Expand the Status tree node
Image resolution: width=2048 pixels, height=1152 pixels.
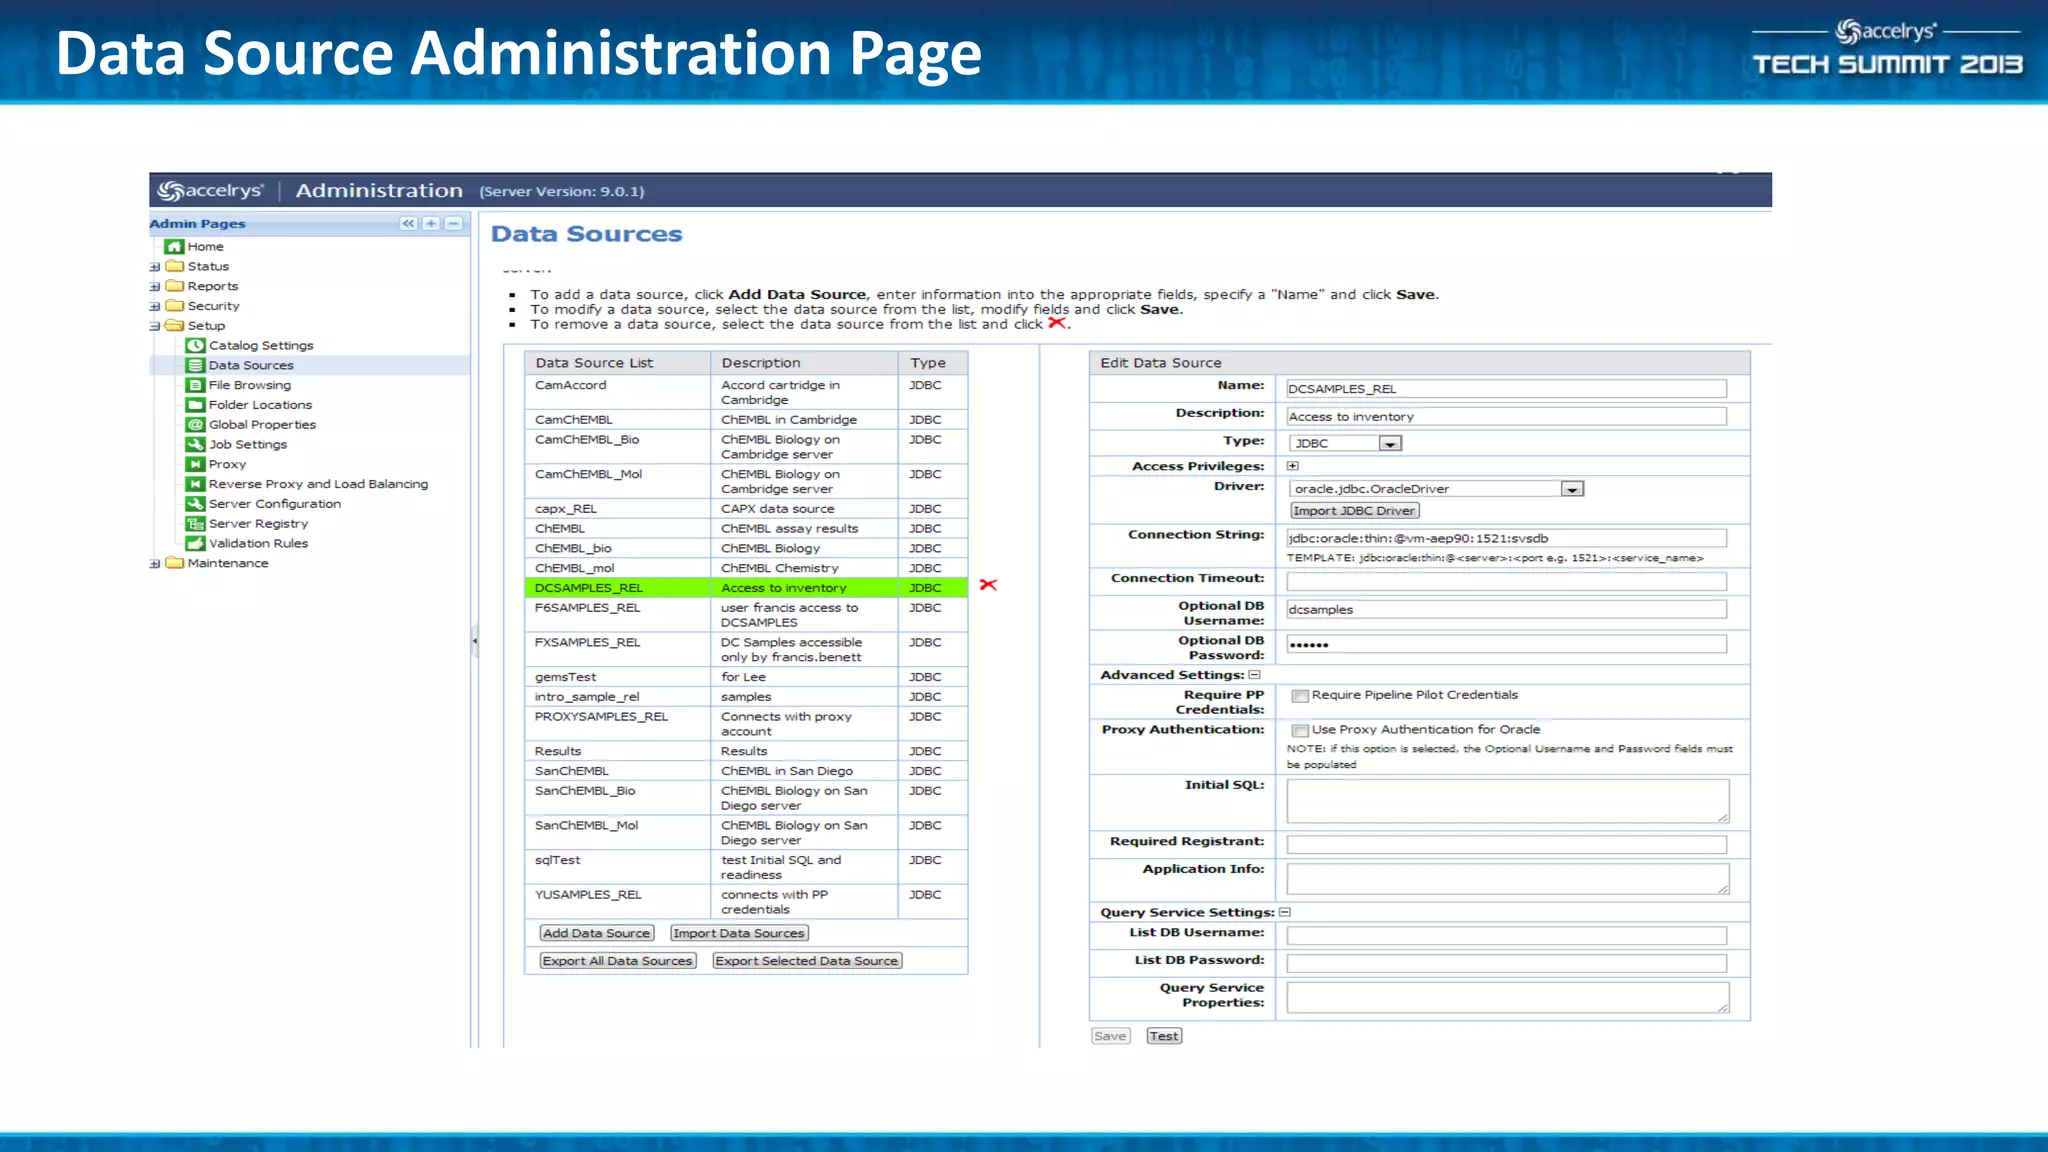click(x=155, y=267)
